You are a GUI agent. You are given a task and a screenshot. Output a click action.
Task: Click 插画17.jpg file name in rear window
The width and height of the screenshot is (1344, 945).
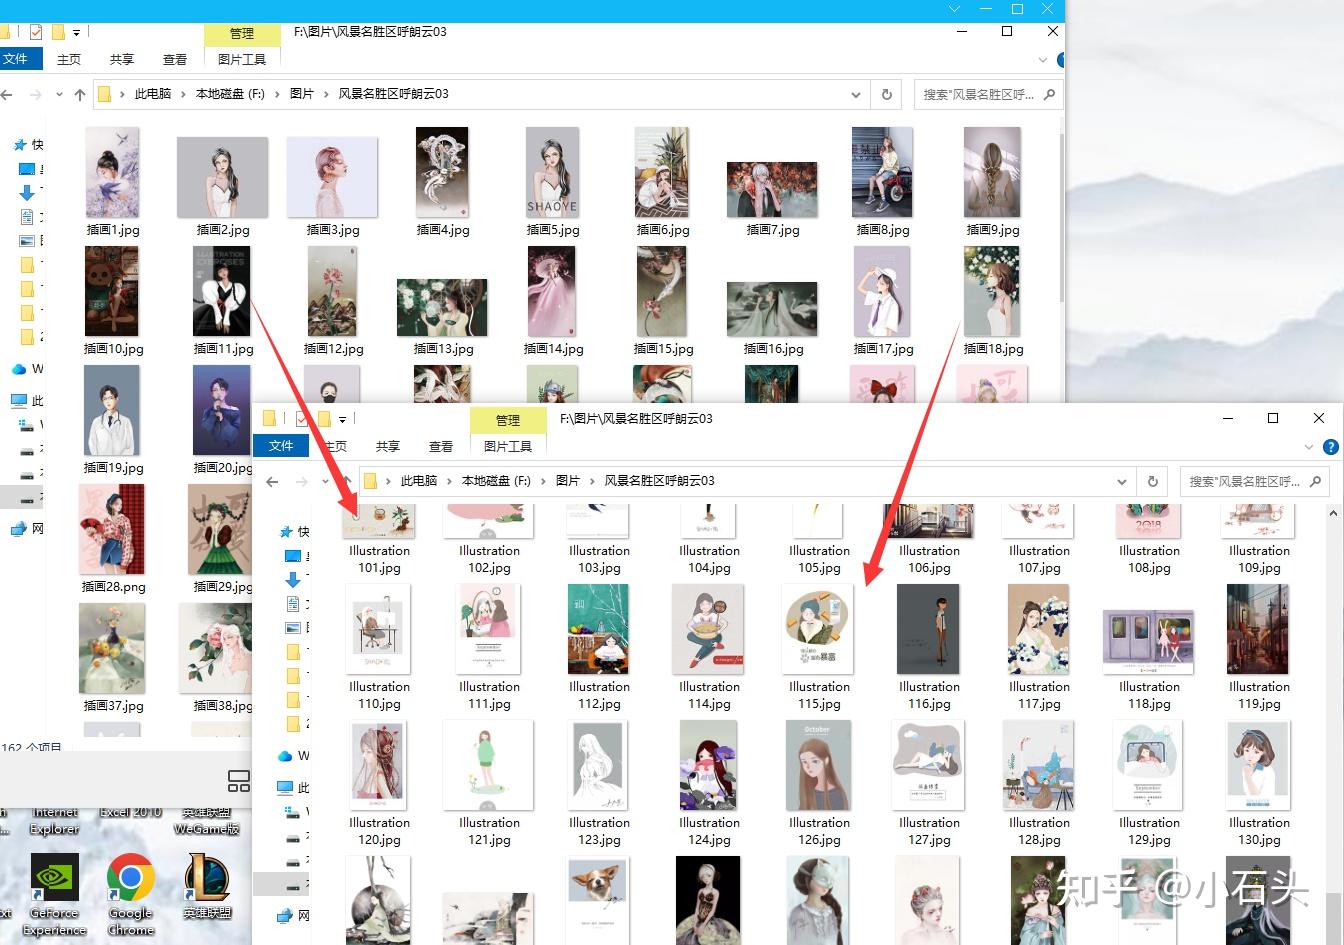[883, 349]
